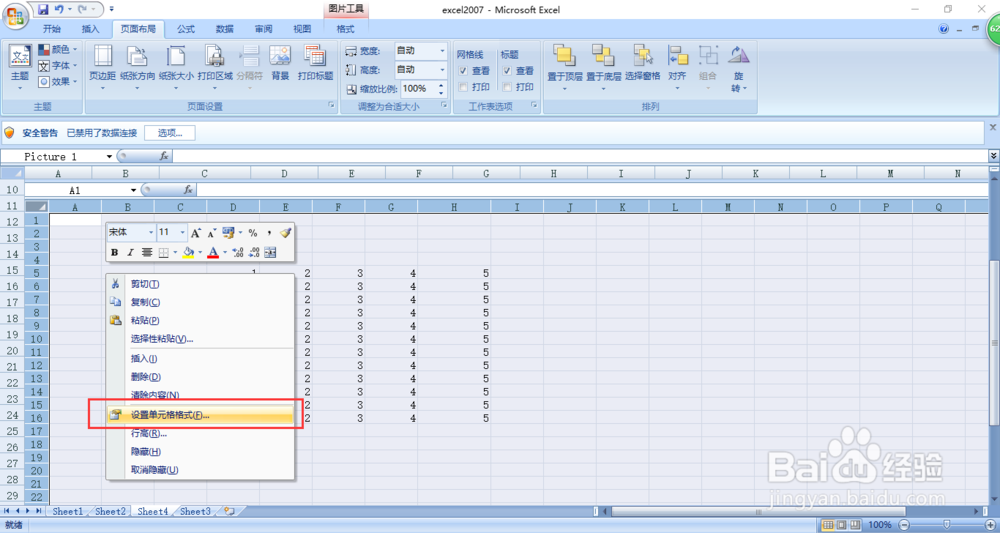
Task: Click security warning Options (选项...) button
Action: 170,133
